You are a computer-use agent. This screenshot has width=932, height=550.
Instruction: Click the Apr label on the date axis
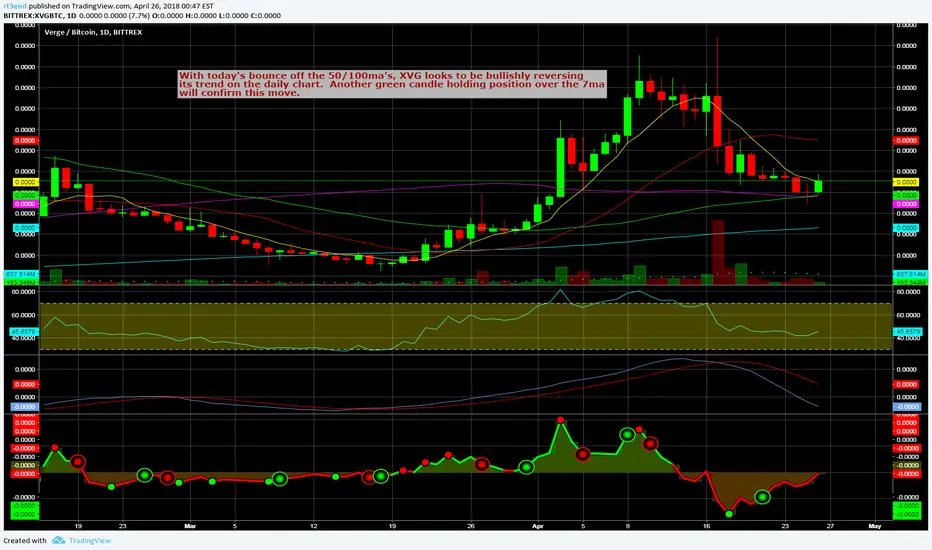(538, 526)
